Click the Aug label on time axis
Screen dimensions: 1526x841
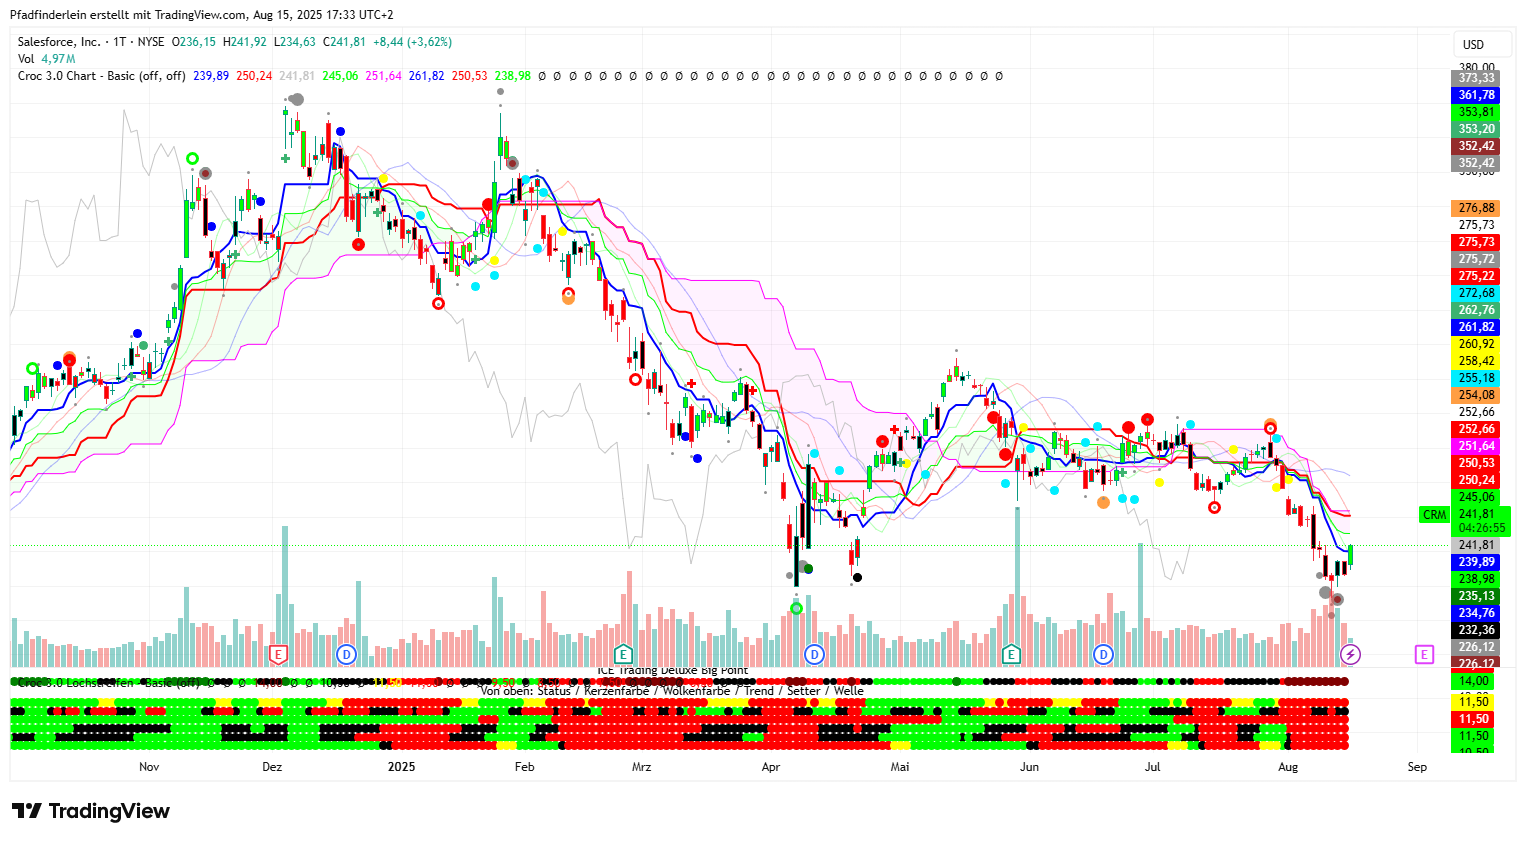tap(1288, 767)
